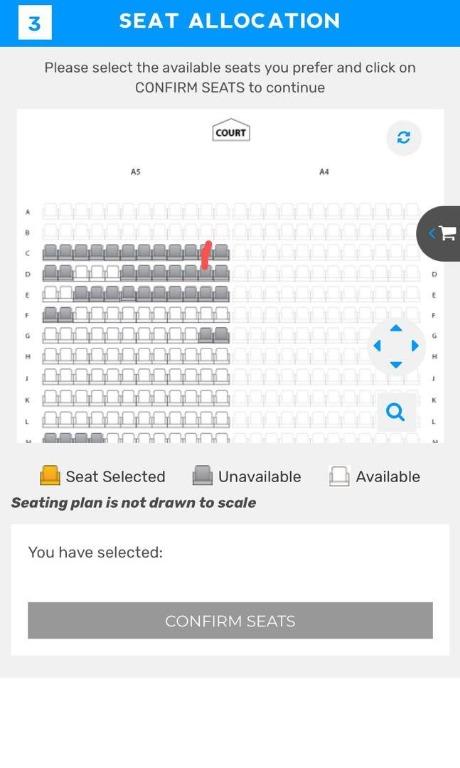Pan the seat map right arrow
460x768 pixels.
(415, 346)
